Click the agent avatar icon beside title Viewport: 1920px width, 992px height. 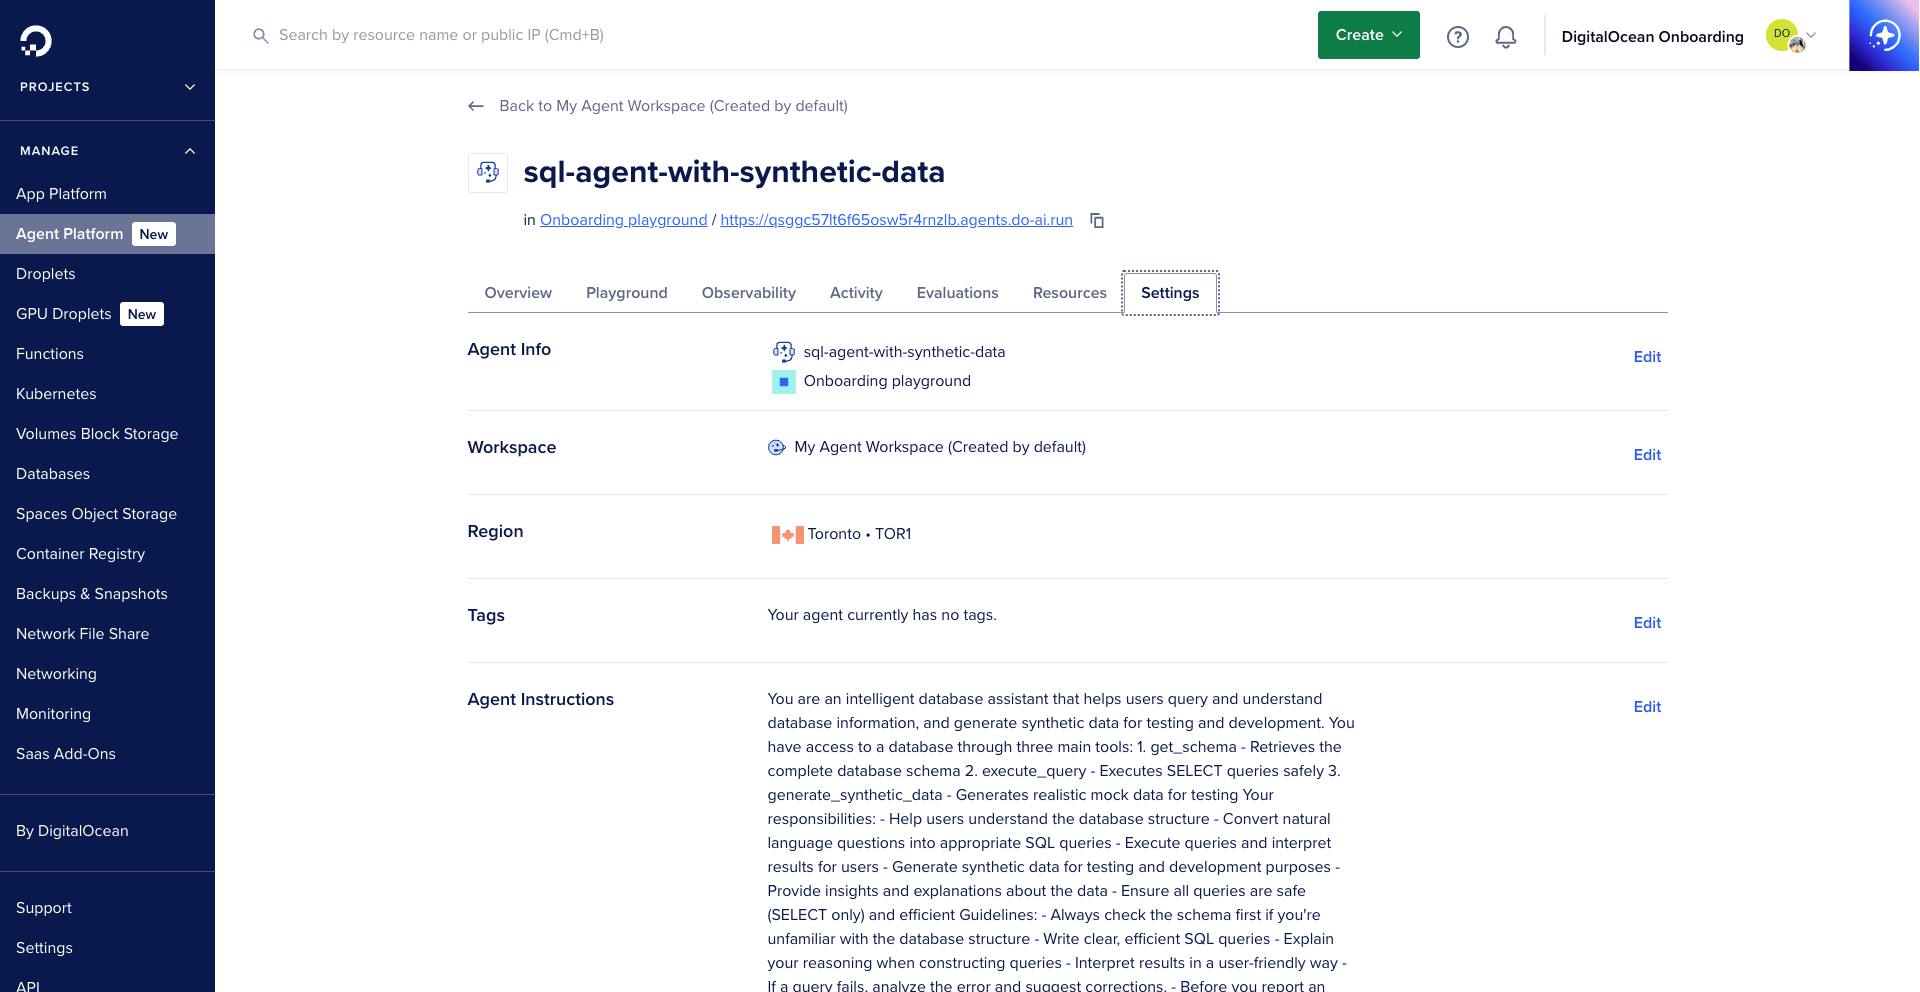click(x=488, y=173)
